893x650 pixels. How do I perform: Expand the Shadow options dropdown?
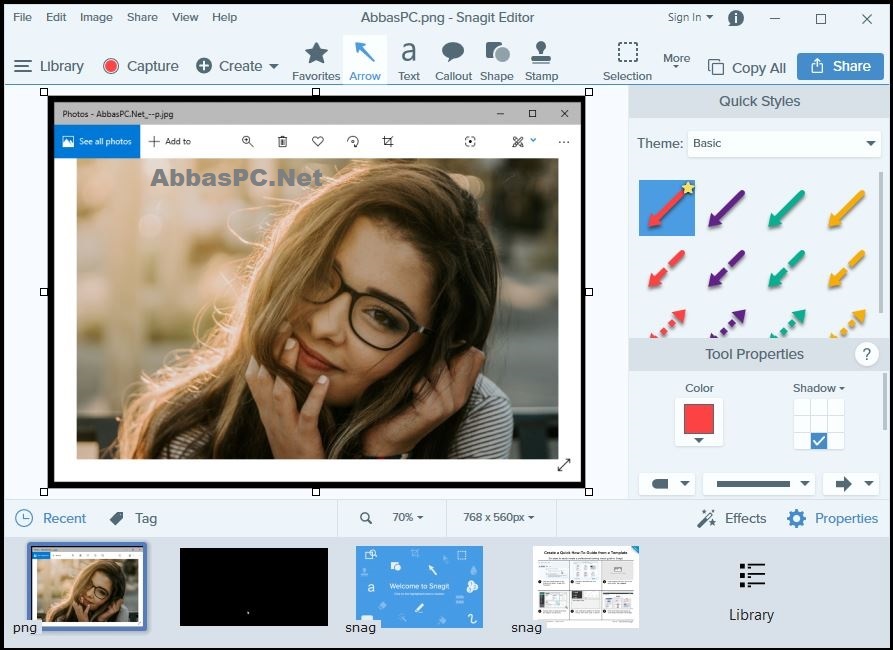(x=818, y=388)
